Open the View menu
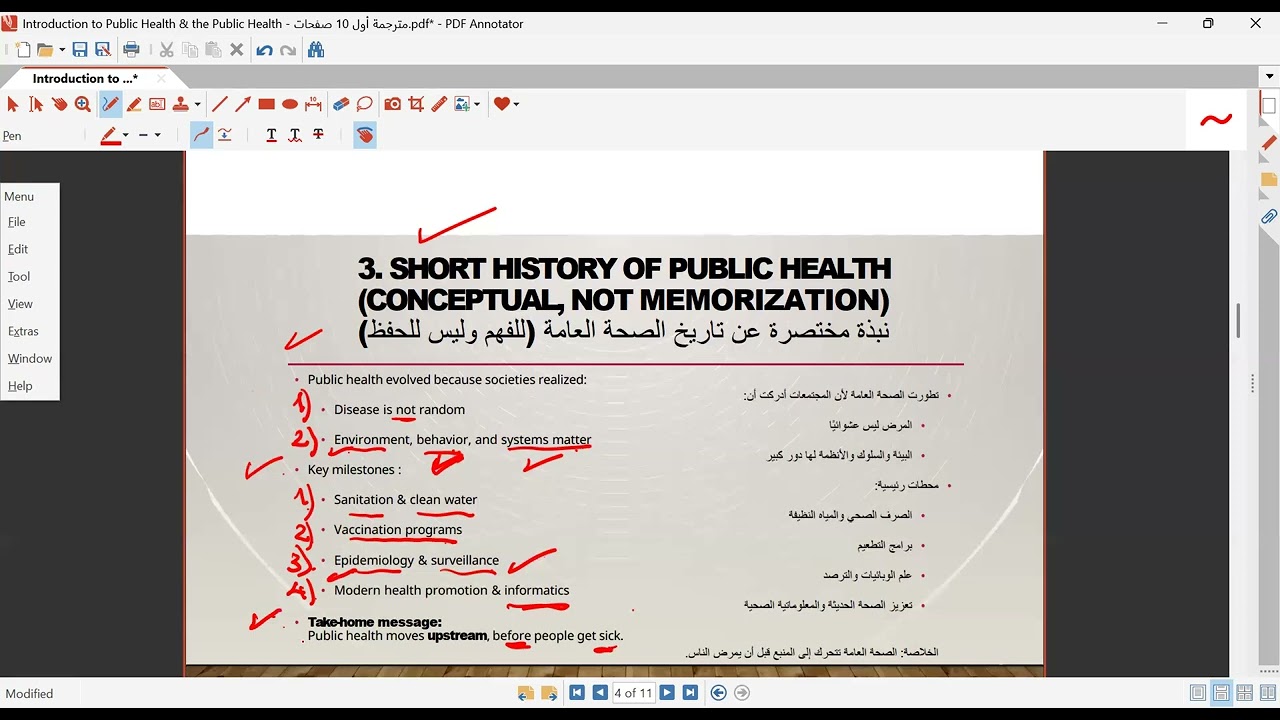Viewport: 1280px width, 720px height. [20, 304]
